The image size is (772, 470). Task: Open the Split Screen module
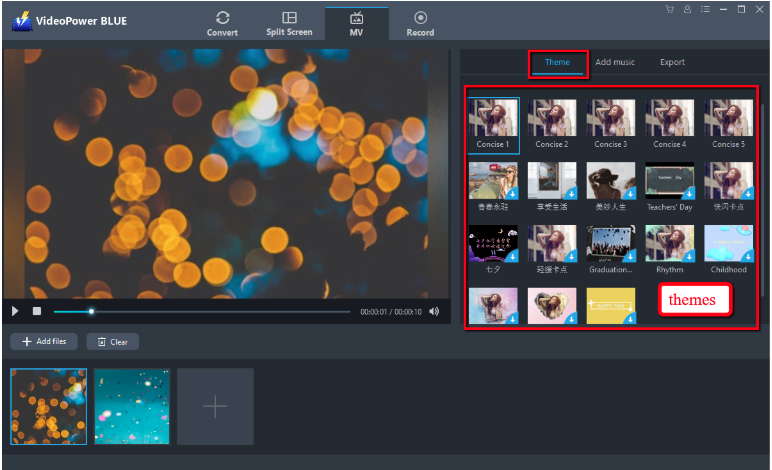[289, 24]
